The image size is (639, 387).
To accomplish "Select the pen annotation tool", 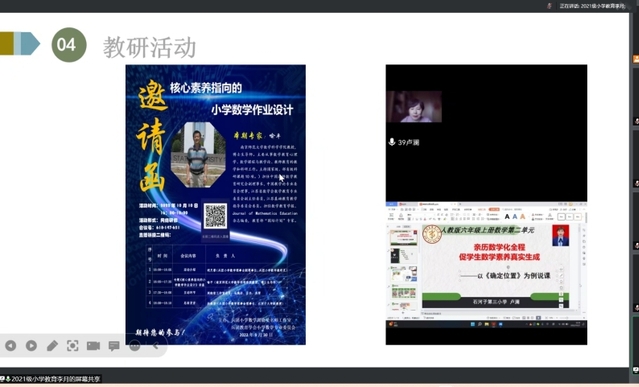I will (52, 346).
